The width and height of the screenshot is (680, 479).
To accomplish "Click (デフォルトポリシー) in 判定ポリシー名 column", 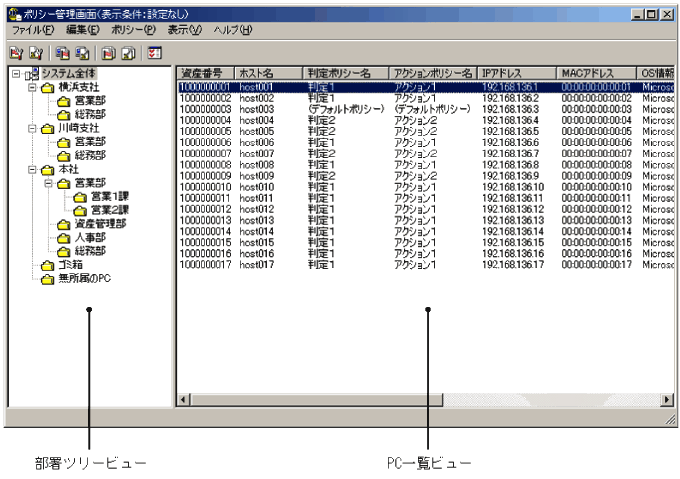I will (346, 109).
